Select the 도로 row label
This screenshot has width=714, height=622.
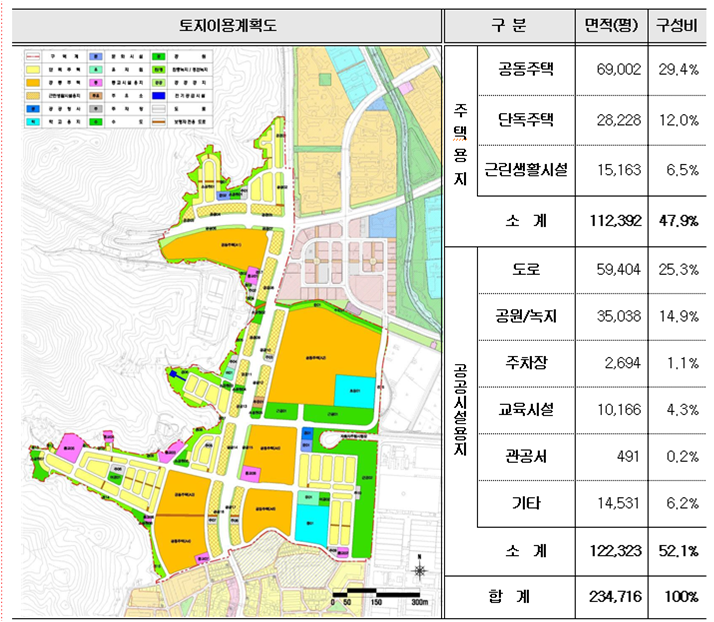click(526, 270)
